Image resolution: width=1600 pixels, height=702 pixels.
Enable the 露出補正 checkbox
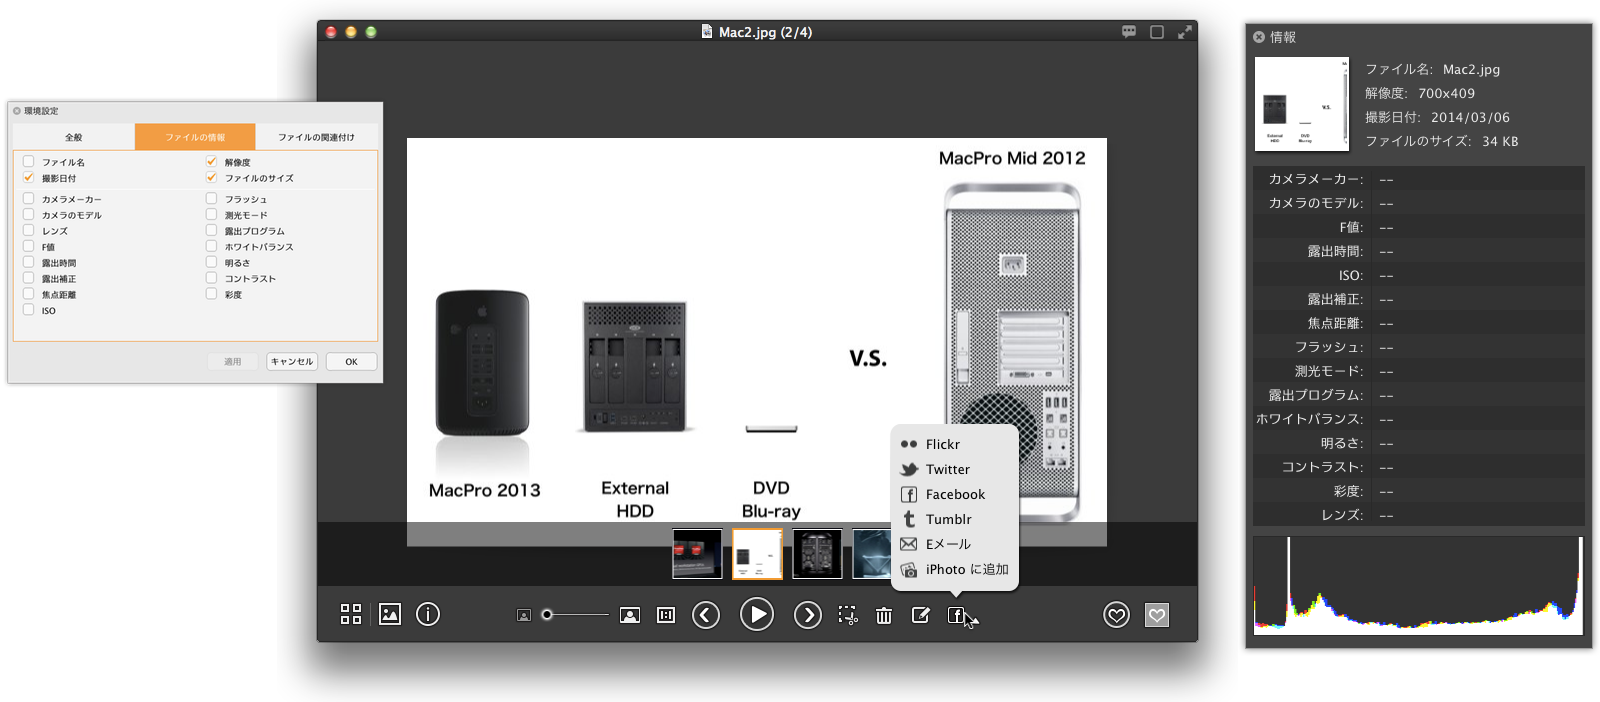coord(29,278)
